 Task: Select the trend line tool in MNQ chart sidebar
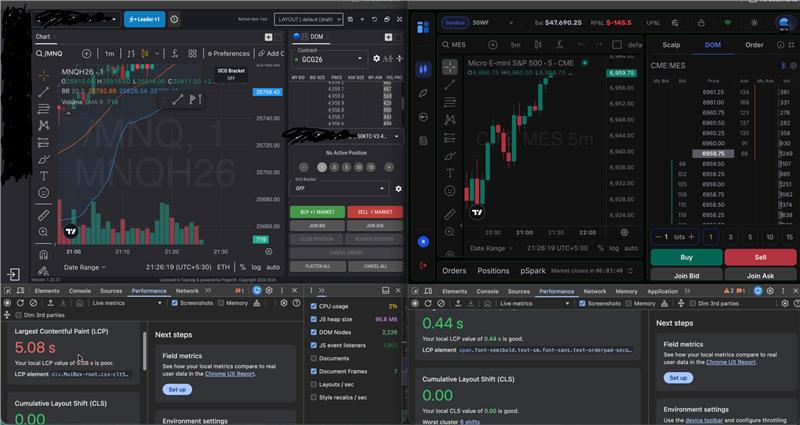[44, 92]
